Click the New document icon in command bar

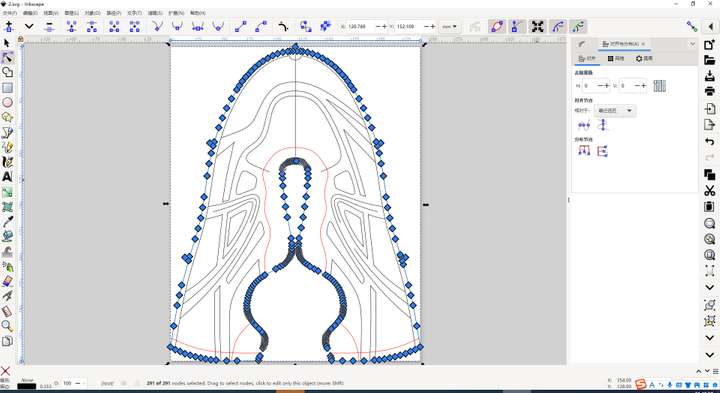709,45
